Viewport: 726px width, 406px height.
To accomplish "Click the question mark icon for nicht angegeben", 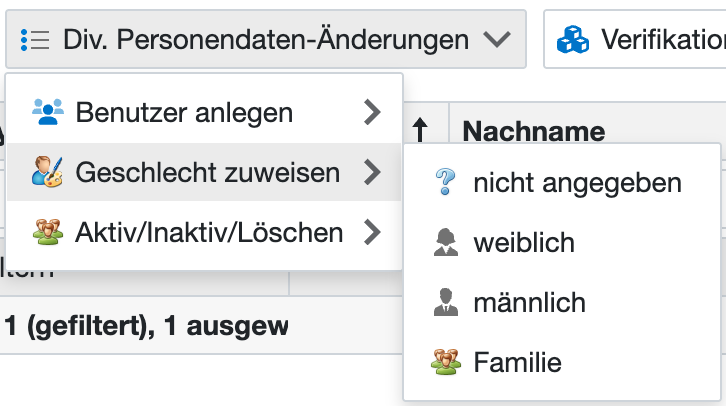I will tap(445, 183).
